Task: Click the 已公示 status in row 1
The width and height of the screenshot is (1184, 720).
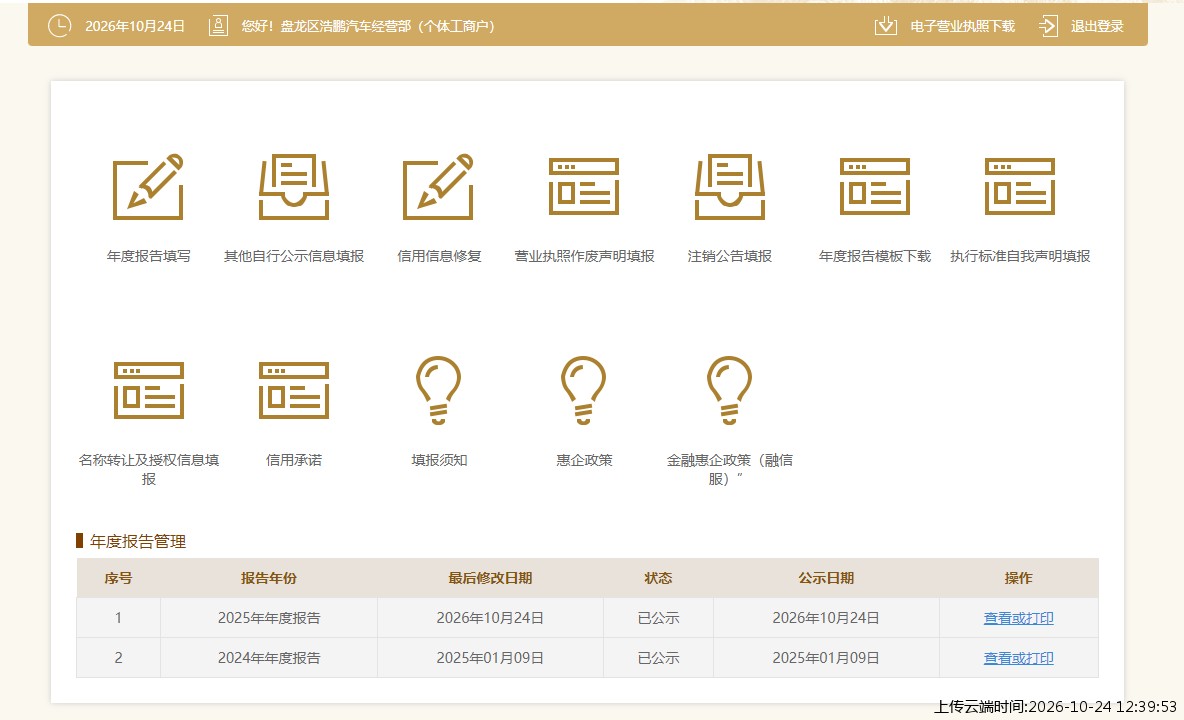Action: click(658, 618)
